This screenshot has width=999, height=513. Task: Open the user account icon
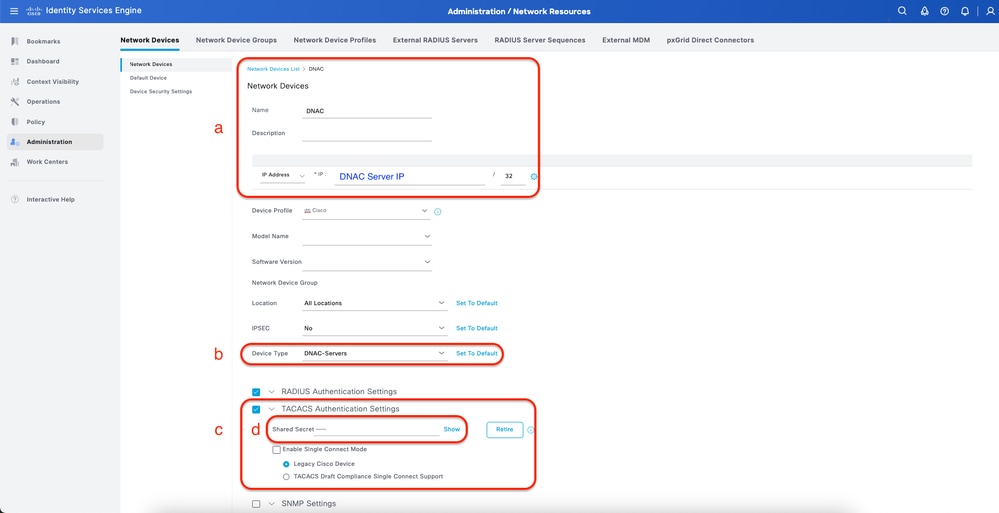pyautogui.click(x=990, y=11)
